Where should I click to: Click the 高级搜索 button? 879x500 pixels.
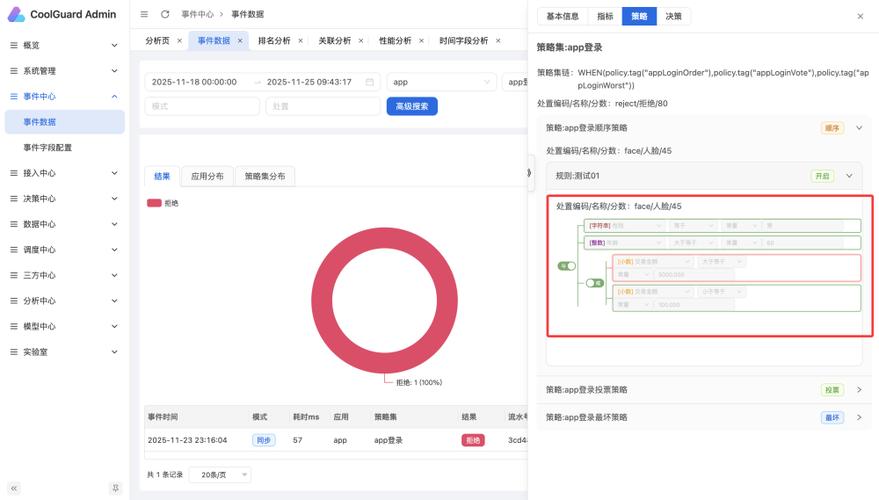412,106
